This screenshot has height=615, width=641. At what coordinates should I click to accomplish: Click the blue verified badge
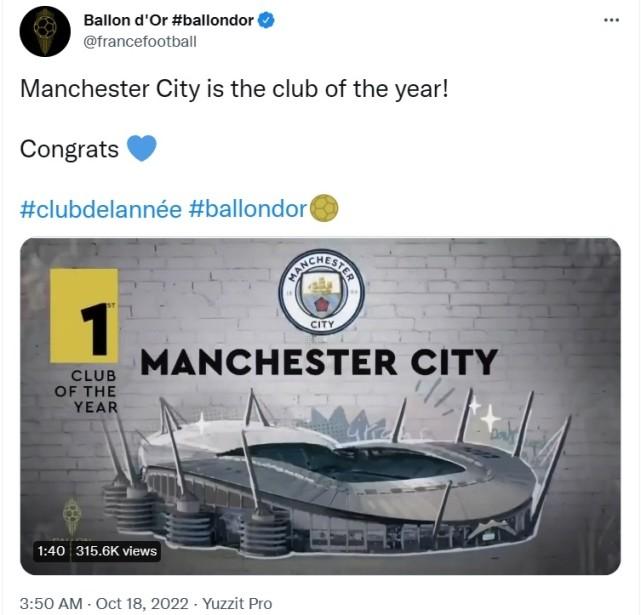click(270, 20)
